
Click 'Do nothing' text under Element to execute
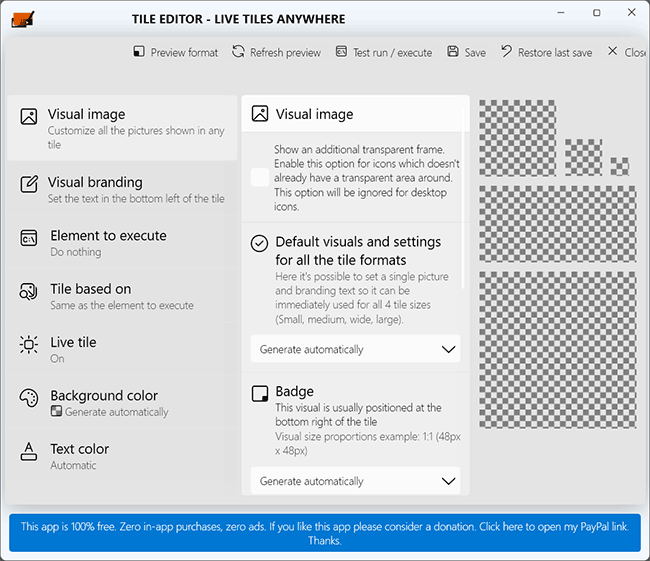pos(76,252)
